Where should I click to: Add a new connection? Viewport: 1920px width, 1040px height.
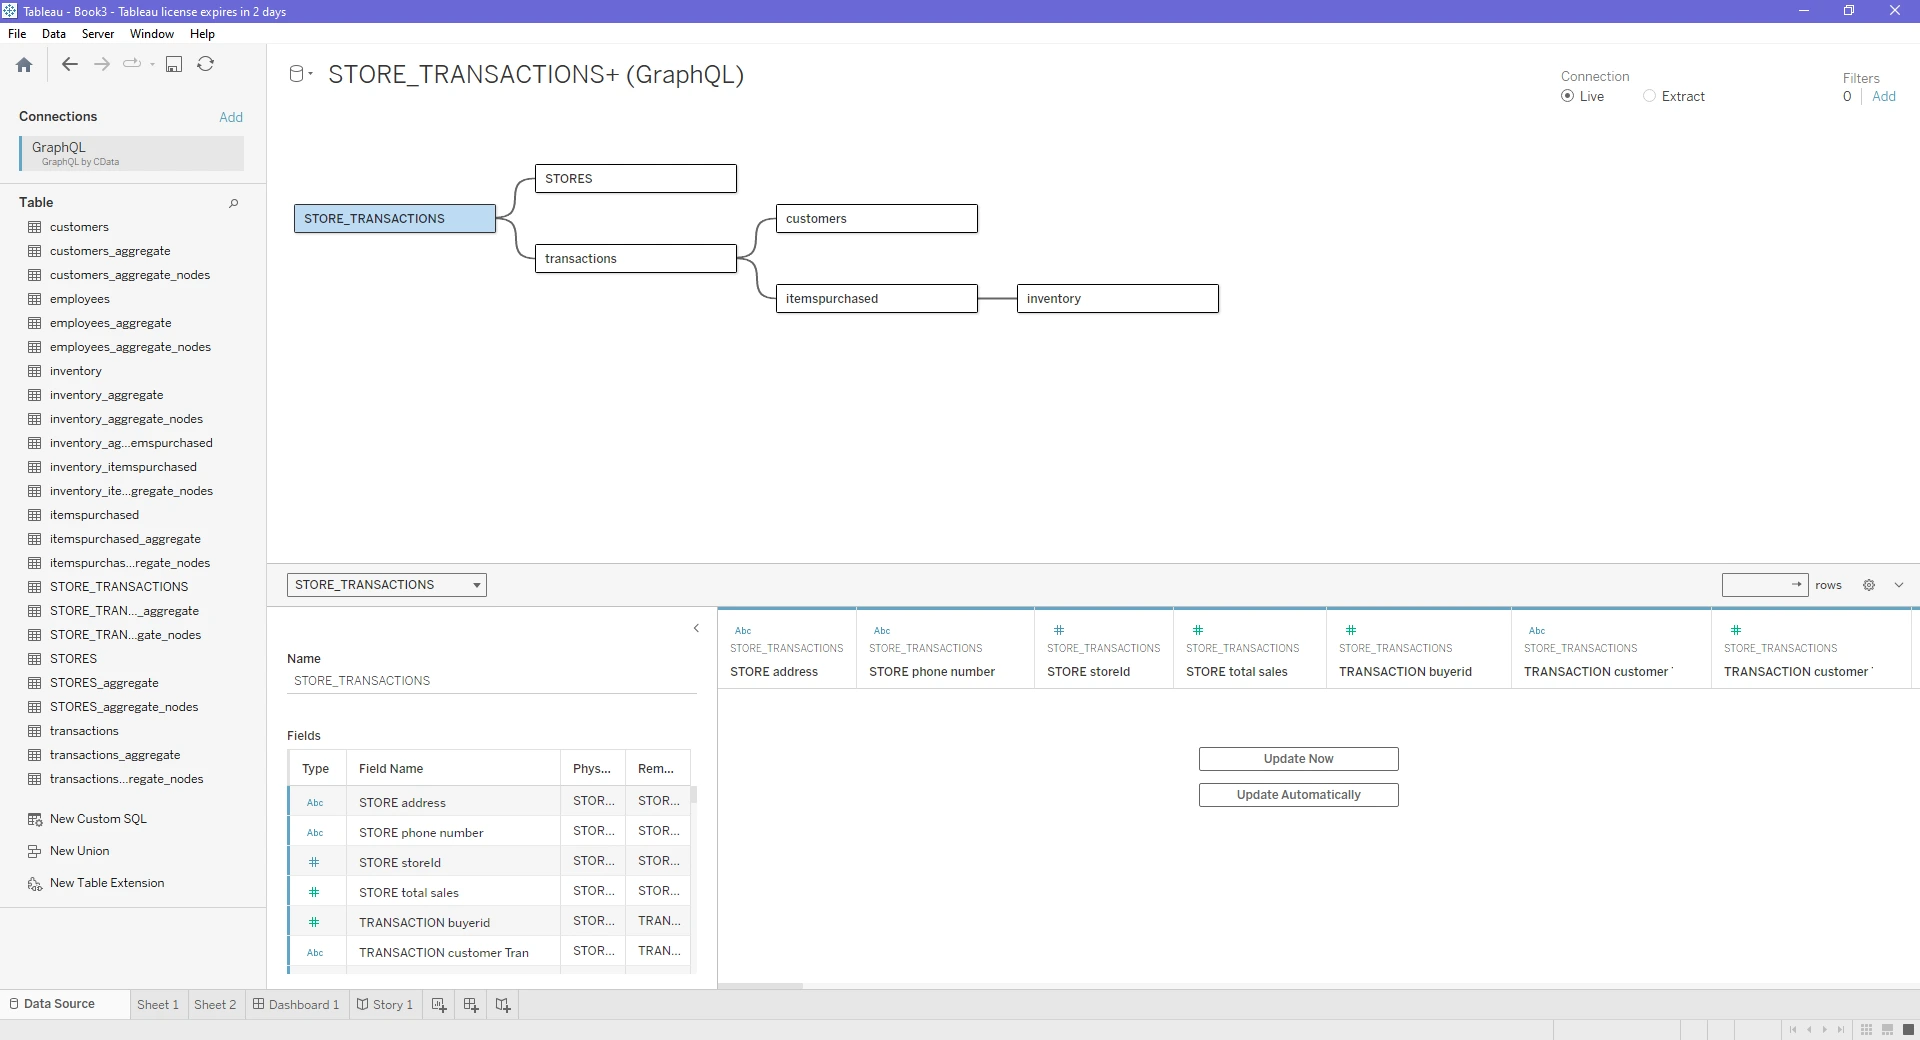[x=231, y=117]
